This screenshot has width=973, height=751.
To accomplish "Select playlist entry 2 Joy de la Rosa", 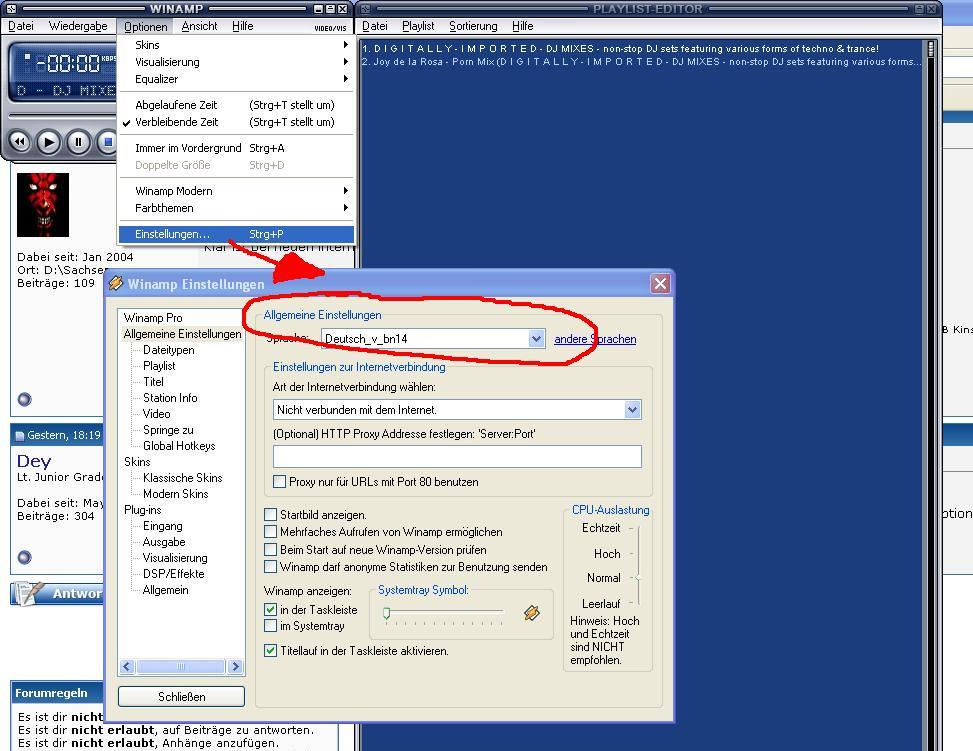I will tap(641, 61).
